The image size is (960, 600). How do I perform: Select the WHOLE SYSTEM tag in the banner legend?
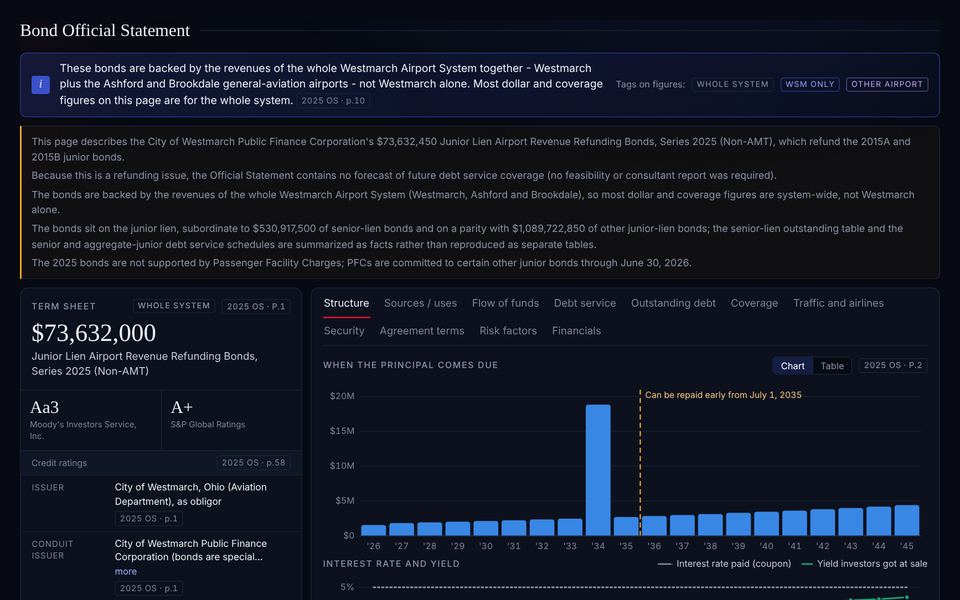[732, 84]
